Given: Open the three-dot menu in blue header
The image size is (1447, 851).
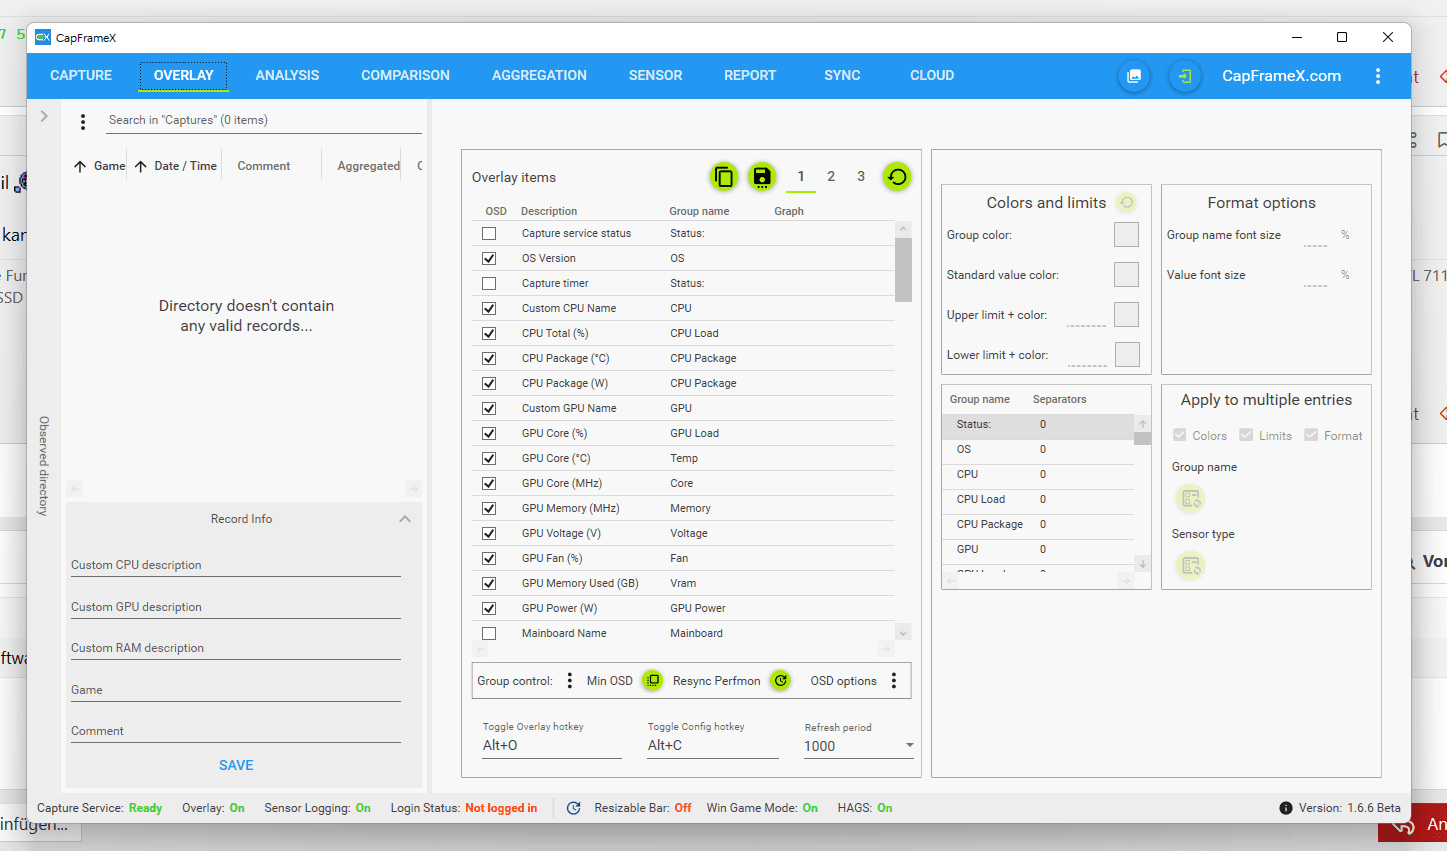Looking at the screenshot, I should (x=1378, y=76).
